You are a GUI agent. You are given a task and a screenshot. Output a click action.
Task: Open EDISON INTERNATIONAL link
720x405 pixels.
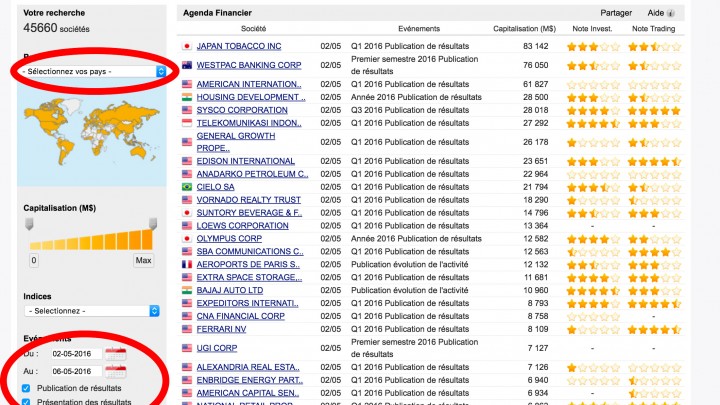[246, 161]
